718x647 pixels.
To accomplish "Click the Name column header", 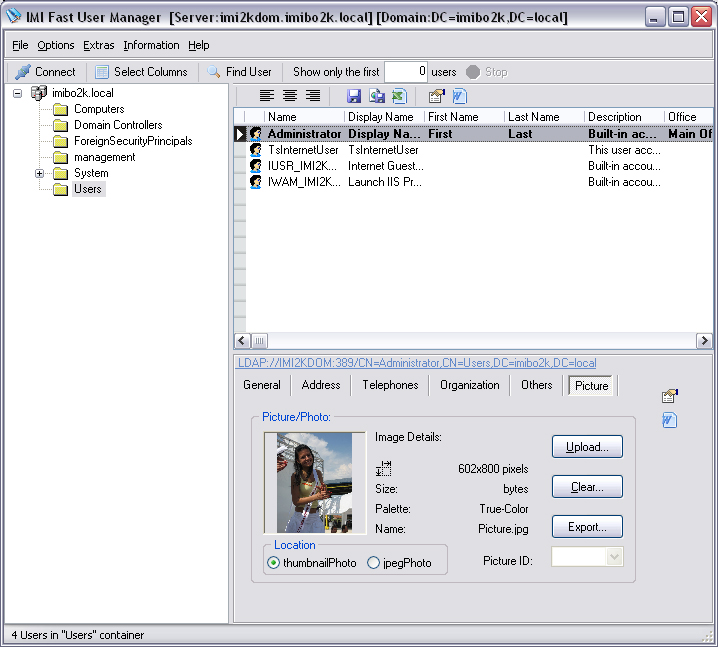I will (304, 117).
